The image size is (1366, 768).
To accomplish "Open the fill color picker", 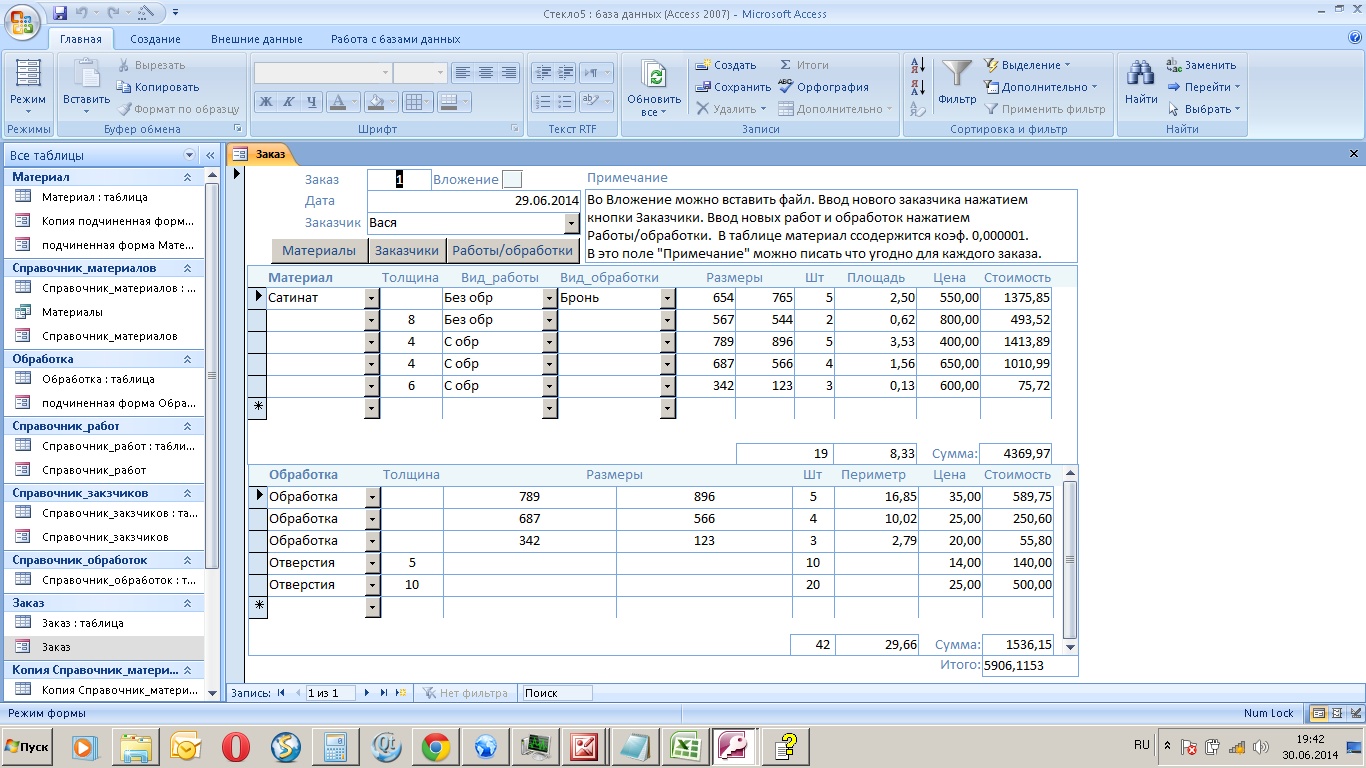I will [381, 101].
